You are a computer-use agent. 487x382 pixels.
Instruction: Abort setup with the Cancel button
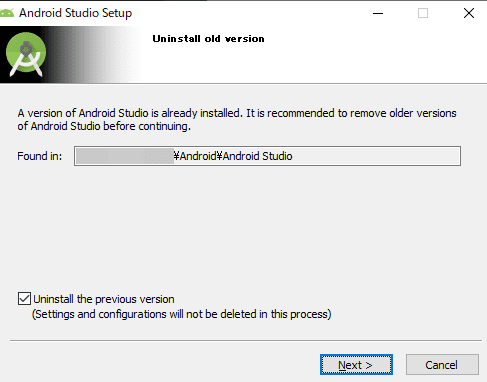tap(442, 365)
